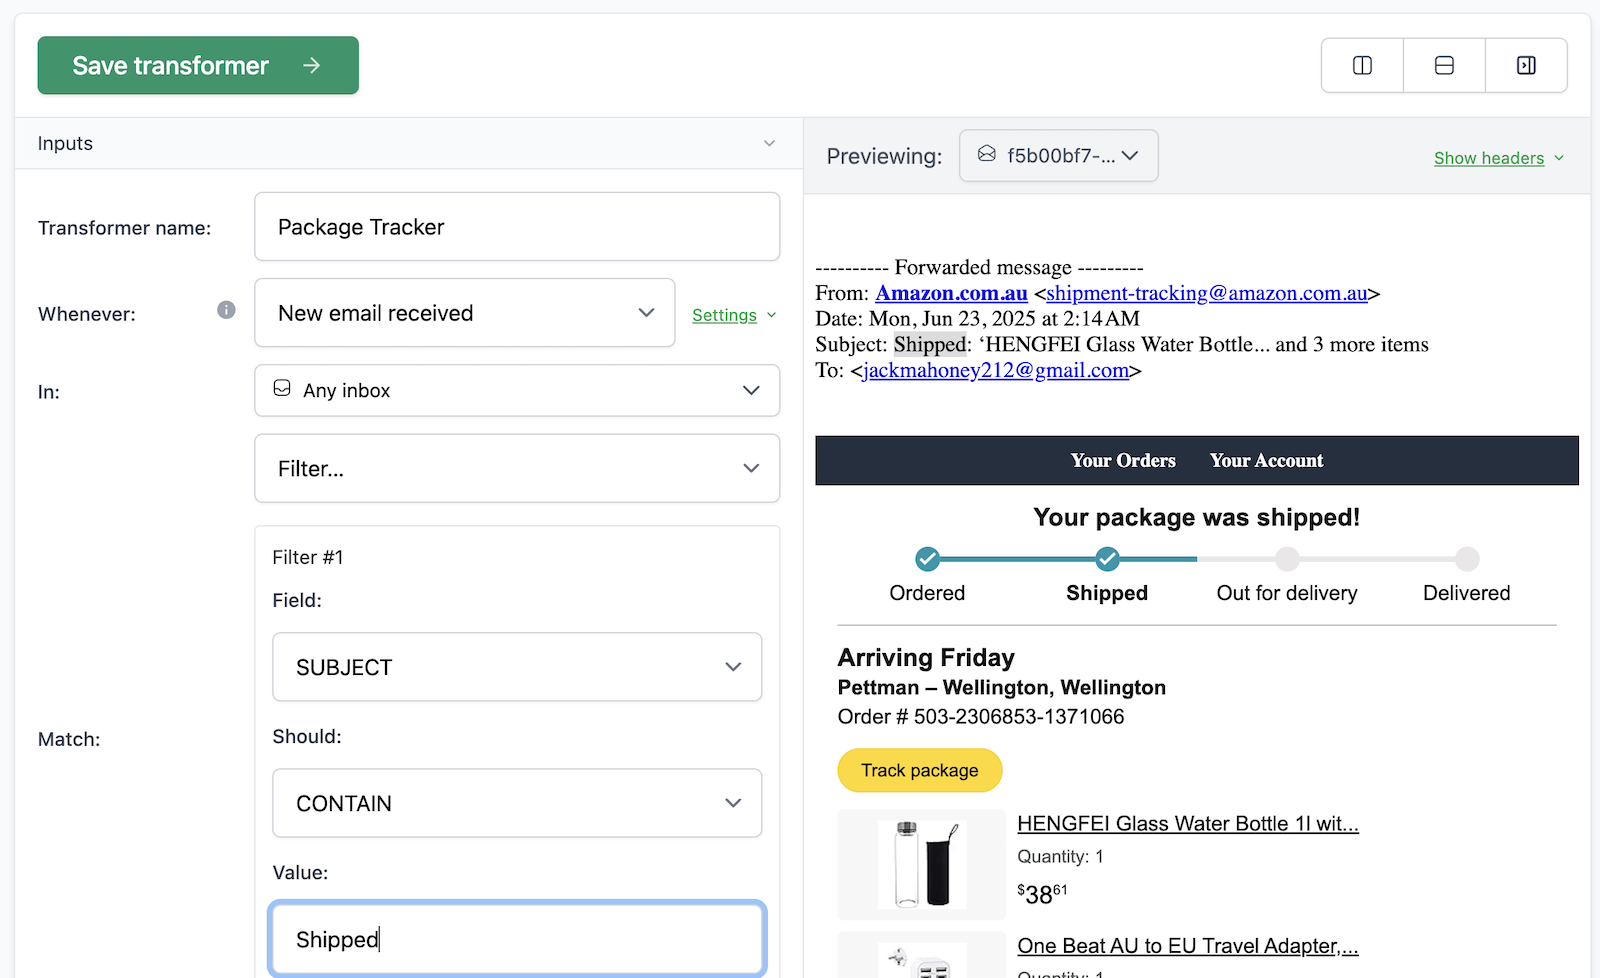Screen dimensions: 1600x978
Task: Click the shipment-tracking@amazon.com.au email link
Action: click(1207, 293)
